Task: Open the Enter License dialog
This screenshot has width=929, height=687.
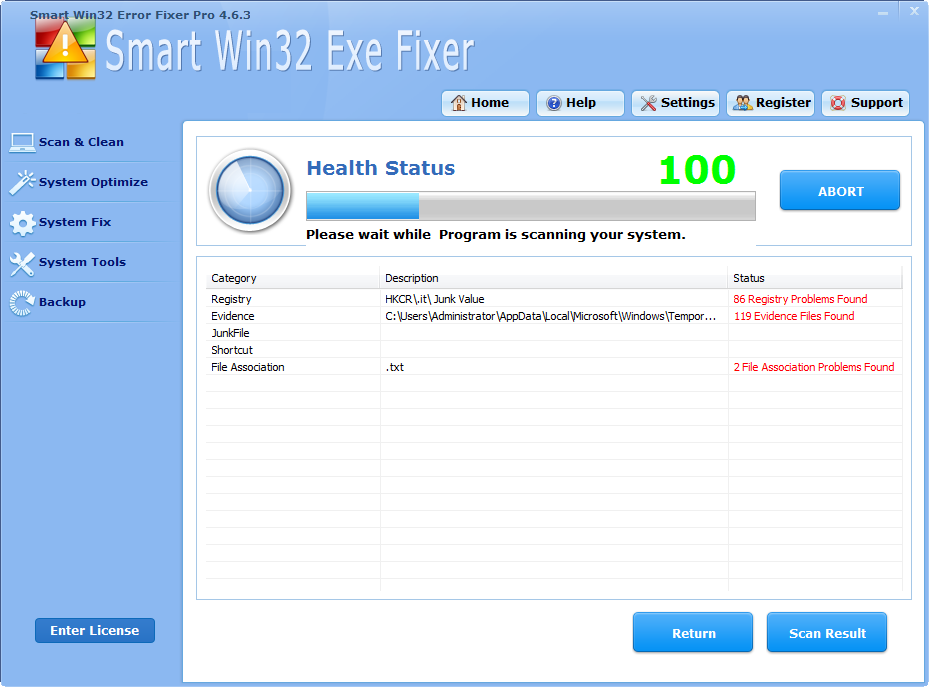Action: tap(94, 630)
